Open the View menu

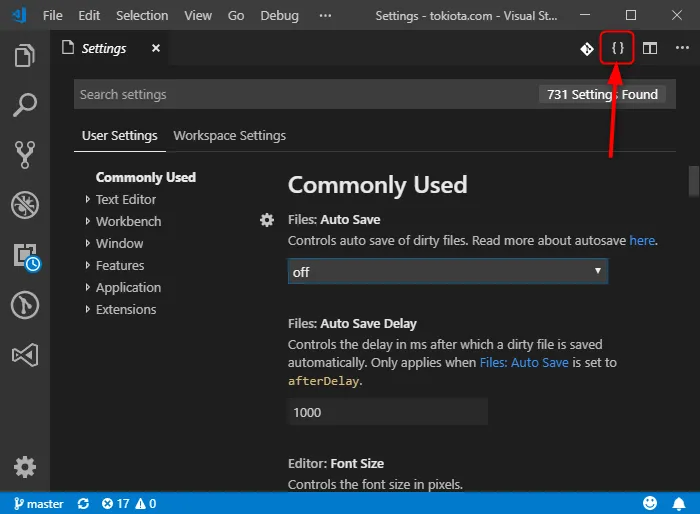198,16
